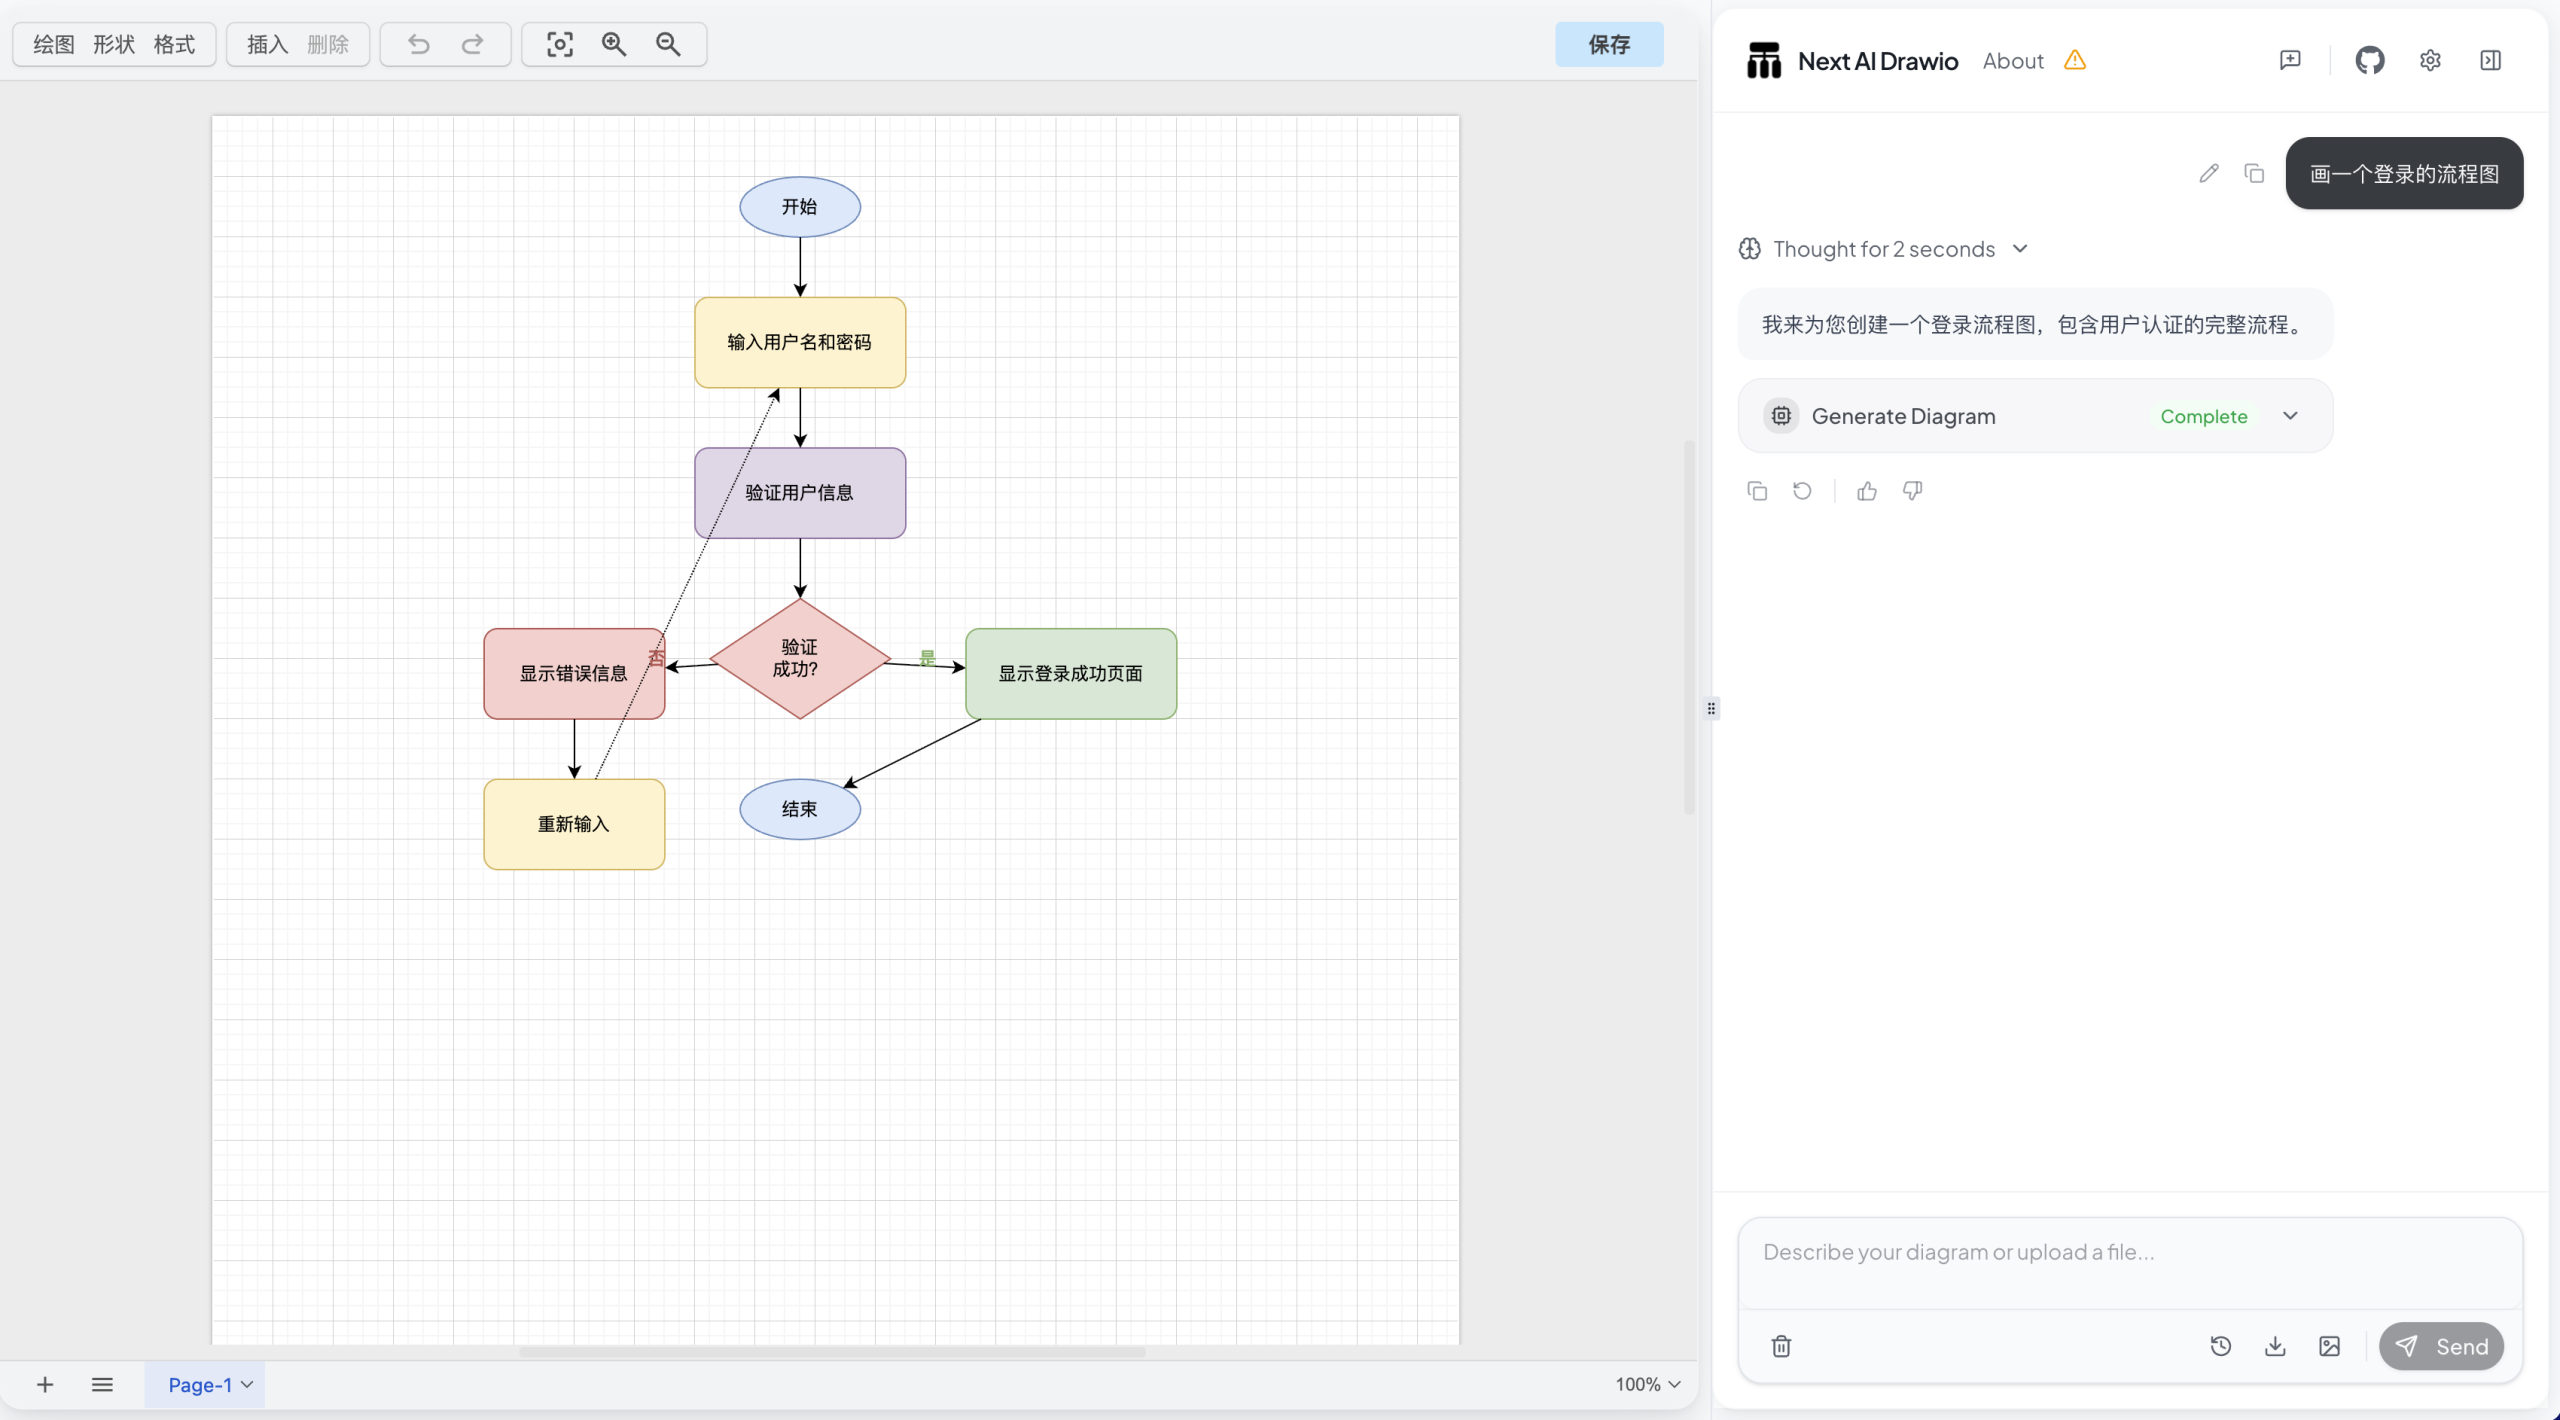Click the trash icon to clear chat
Image resolution: width=2560 pixels, height=1420 pixels.
(x=1781, y=1346)
